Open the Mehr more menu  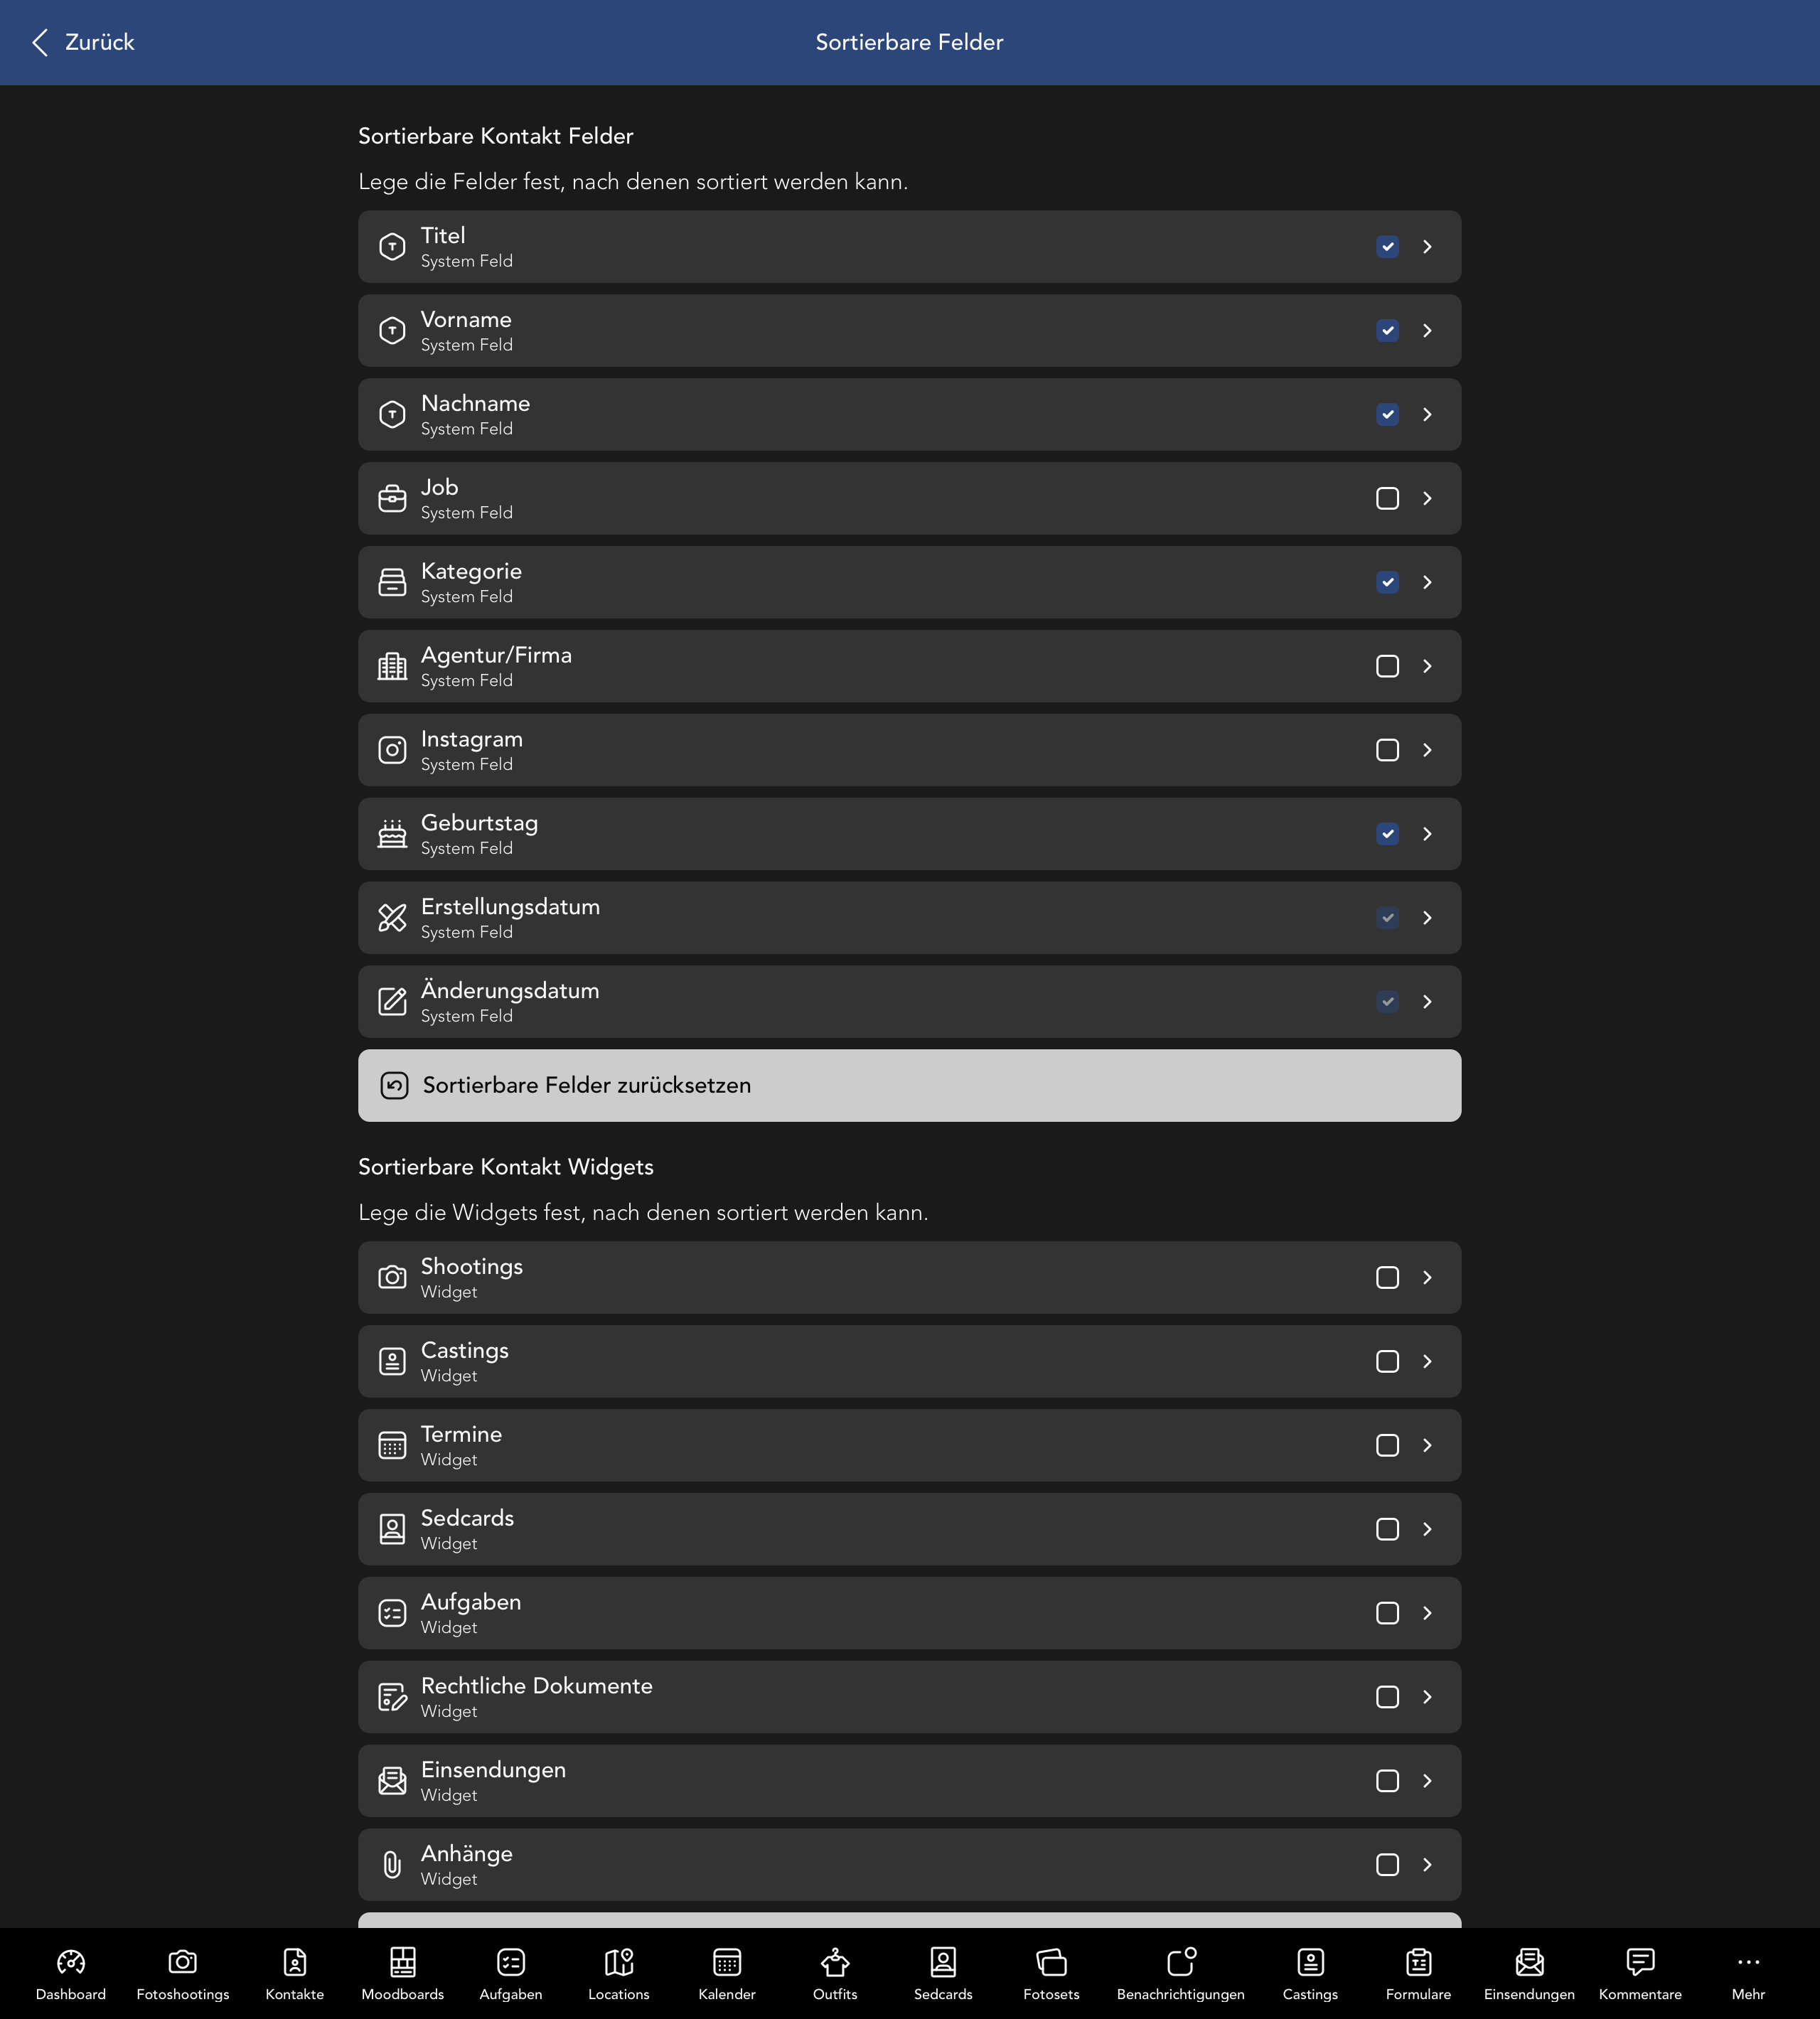pyautogui.click(x=1748, y=1974)
